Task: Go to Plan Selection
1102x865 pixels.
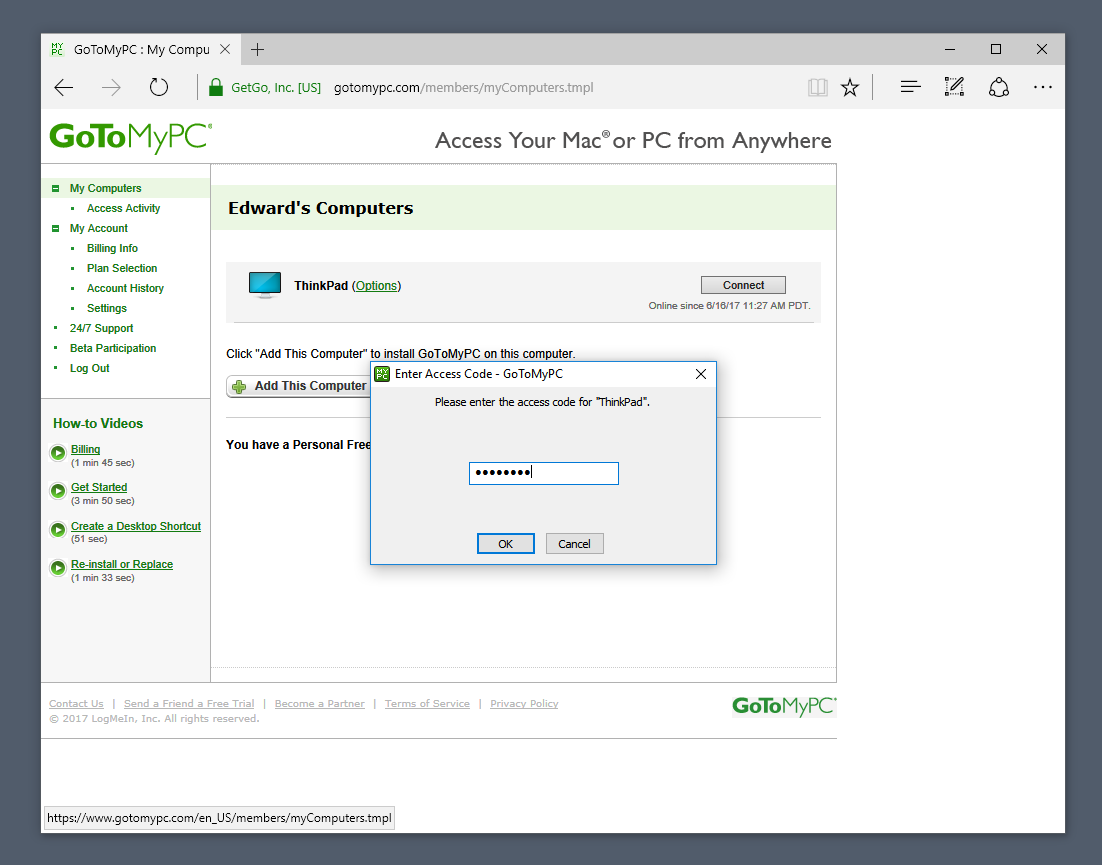Action: pos(122,268)
